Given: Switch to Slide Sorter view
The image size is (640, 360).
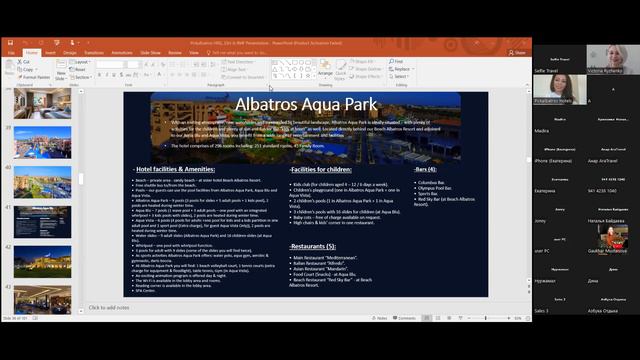Looking at the screenshot, I should pyautogui.click(x=438, y=318).
